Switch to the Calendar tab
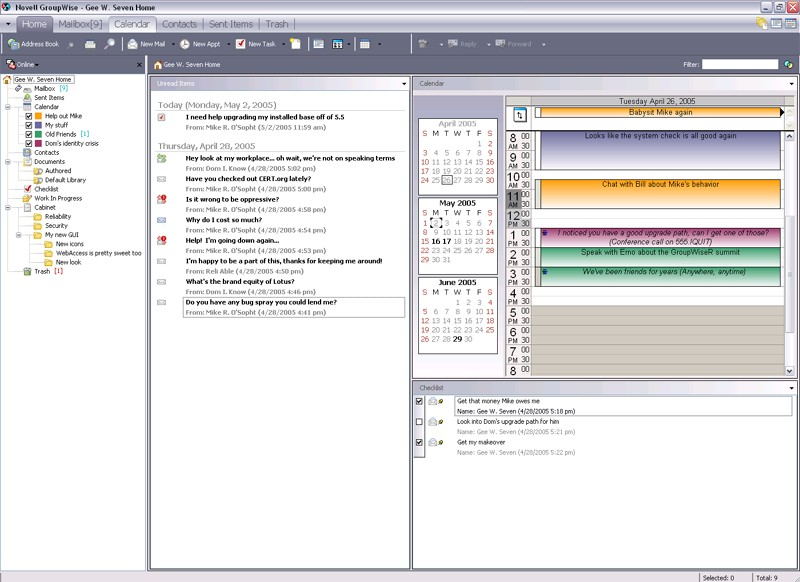 pyautogui.click(x=132, y=24)
